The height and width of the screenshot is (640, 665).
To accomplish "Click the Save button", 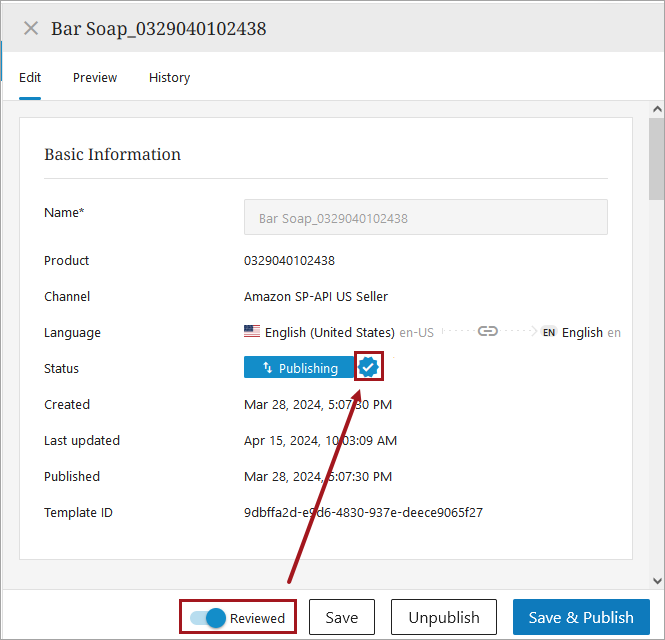I will pos(341,618).
